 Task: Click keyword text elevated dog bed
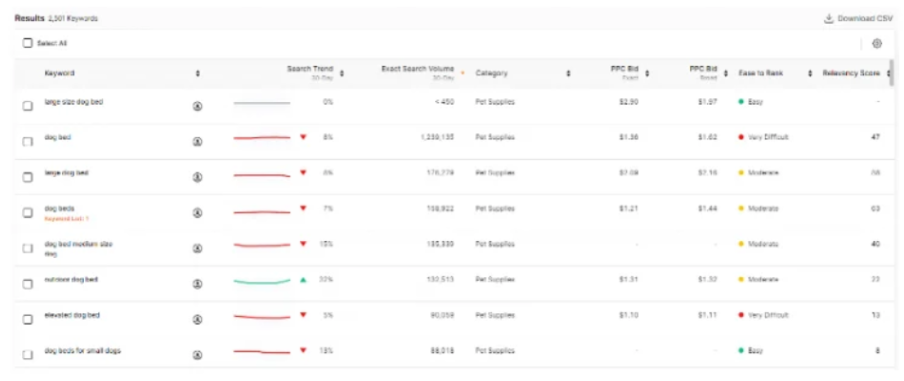coord(71,315)
